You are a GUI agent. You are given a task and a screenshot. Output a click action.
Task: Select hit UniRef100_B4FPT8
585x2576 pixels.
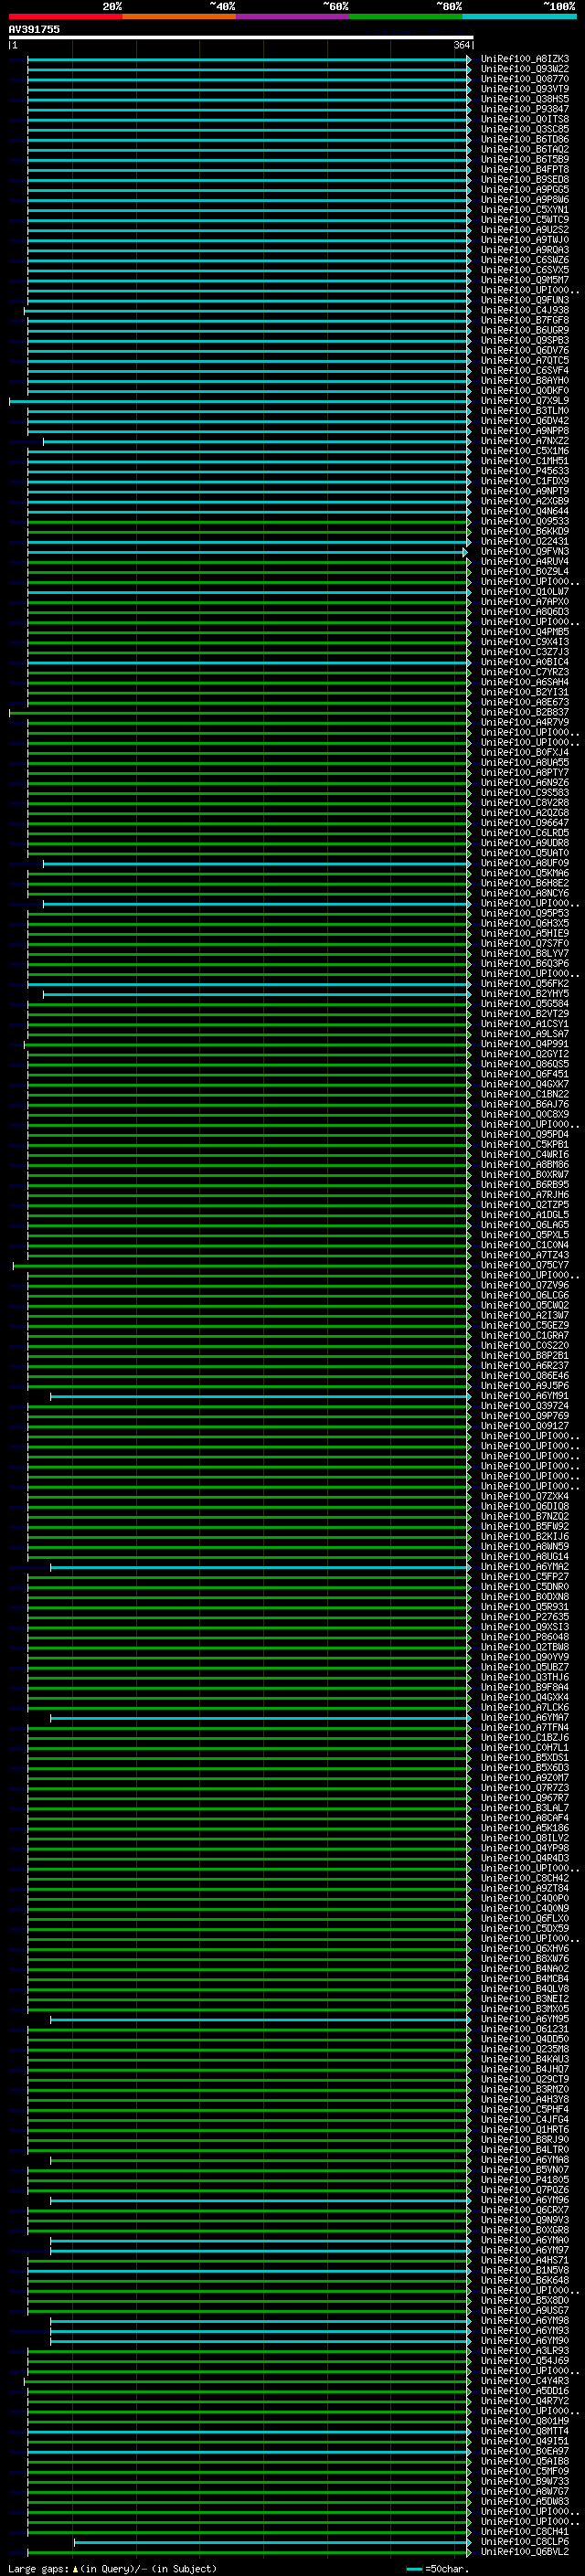point(525,170)
